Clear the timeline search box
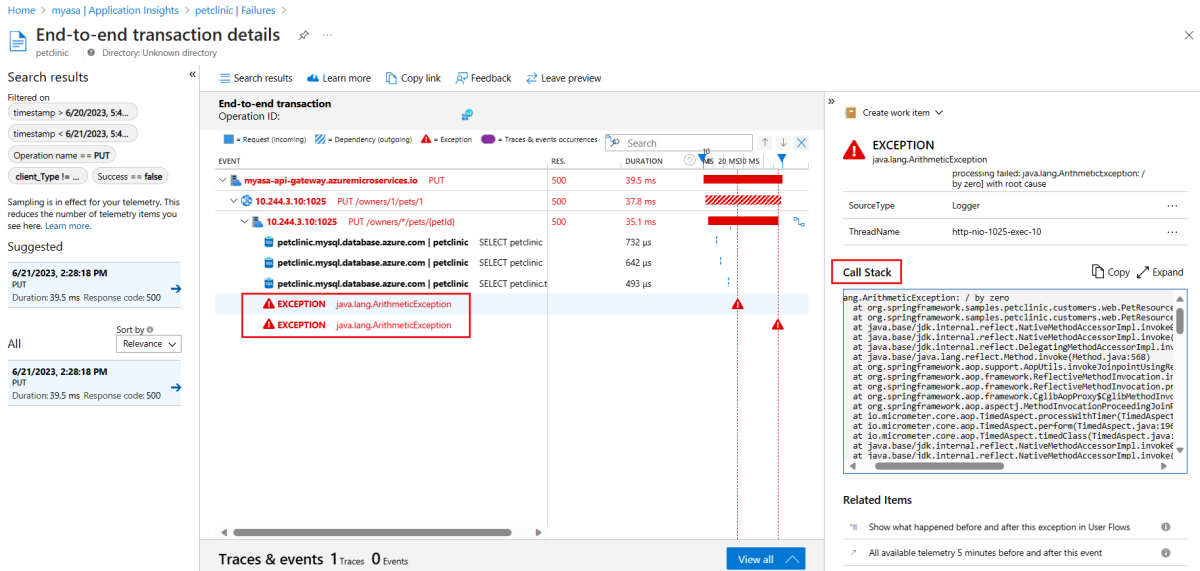This screenshot has width=1200, height=571. pyautogui.click(x=801, y=143)
